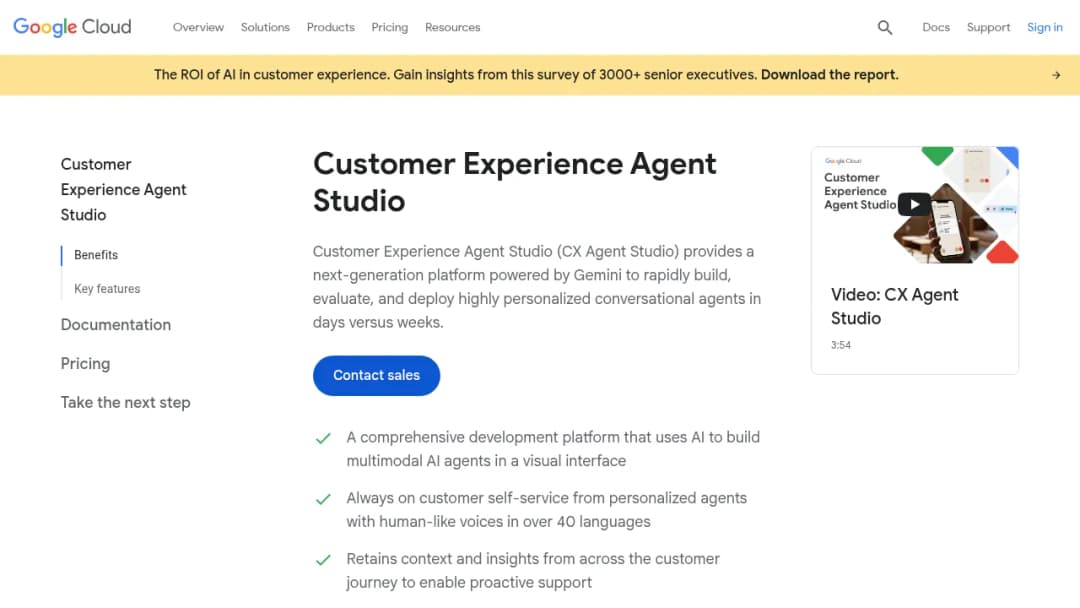The width and height of the screenshot is (1080, 608).
Task: Open the video card thumbnail image
Action: click(915, 205)
